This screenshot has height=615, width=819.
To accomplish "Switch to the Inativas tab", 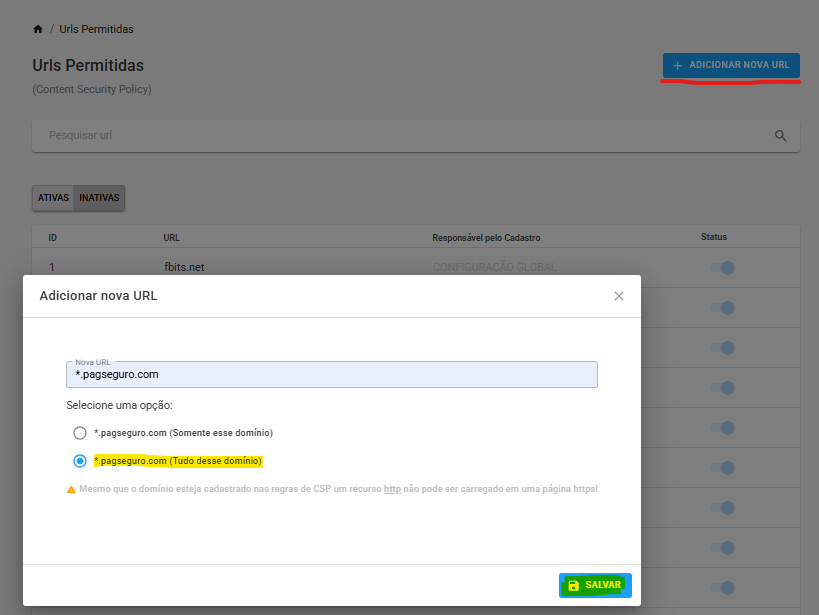I will (99, 198).
